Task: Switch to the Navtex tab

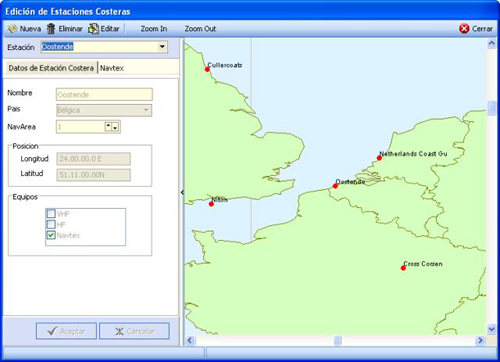Action: 112,68
